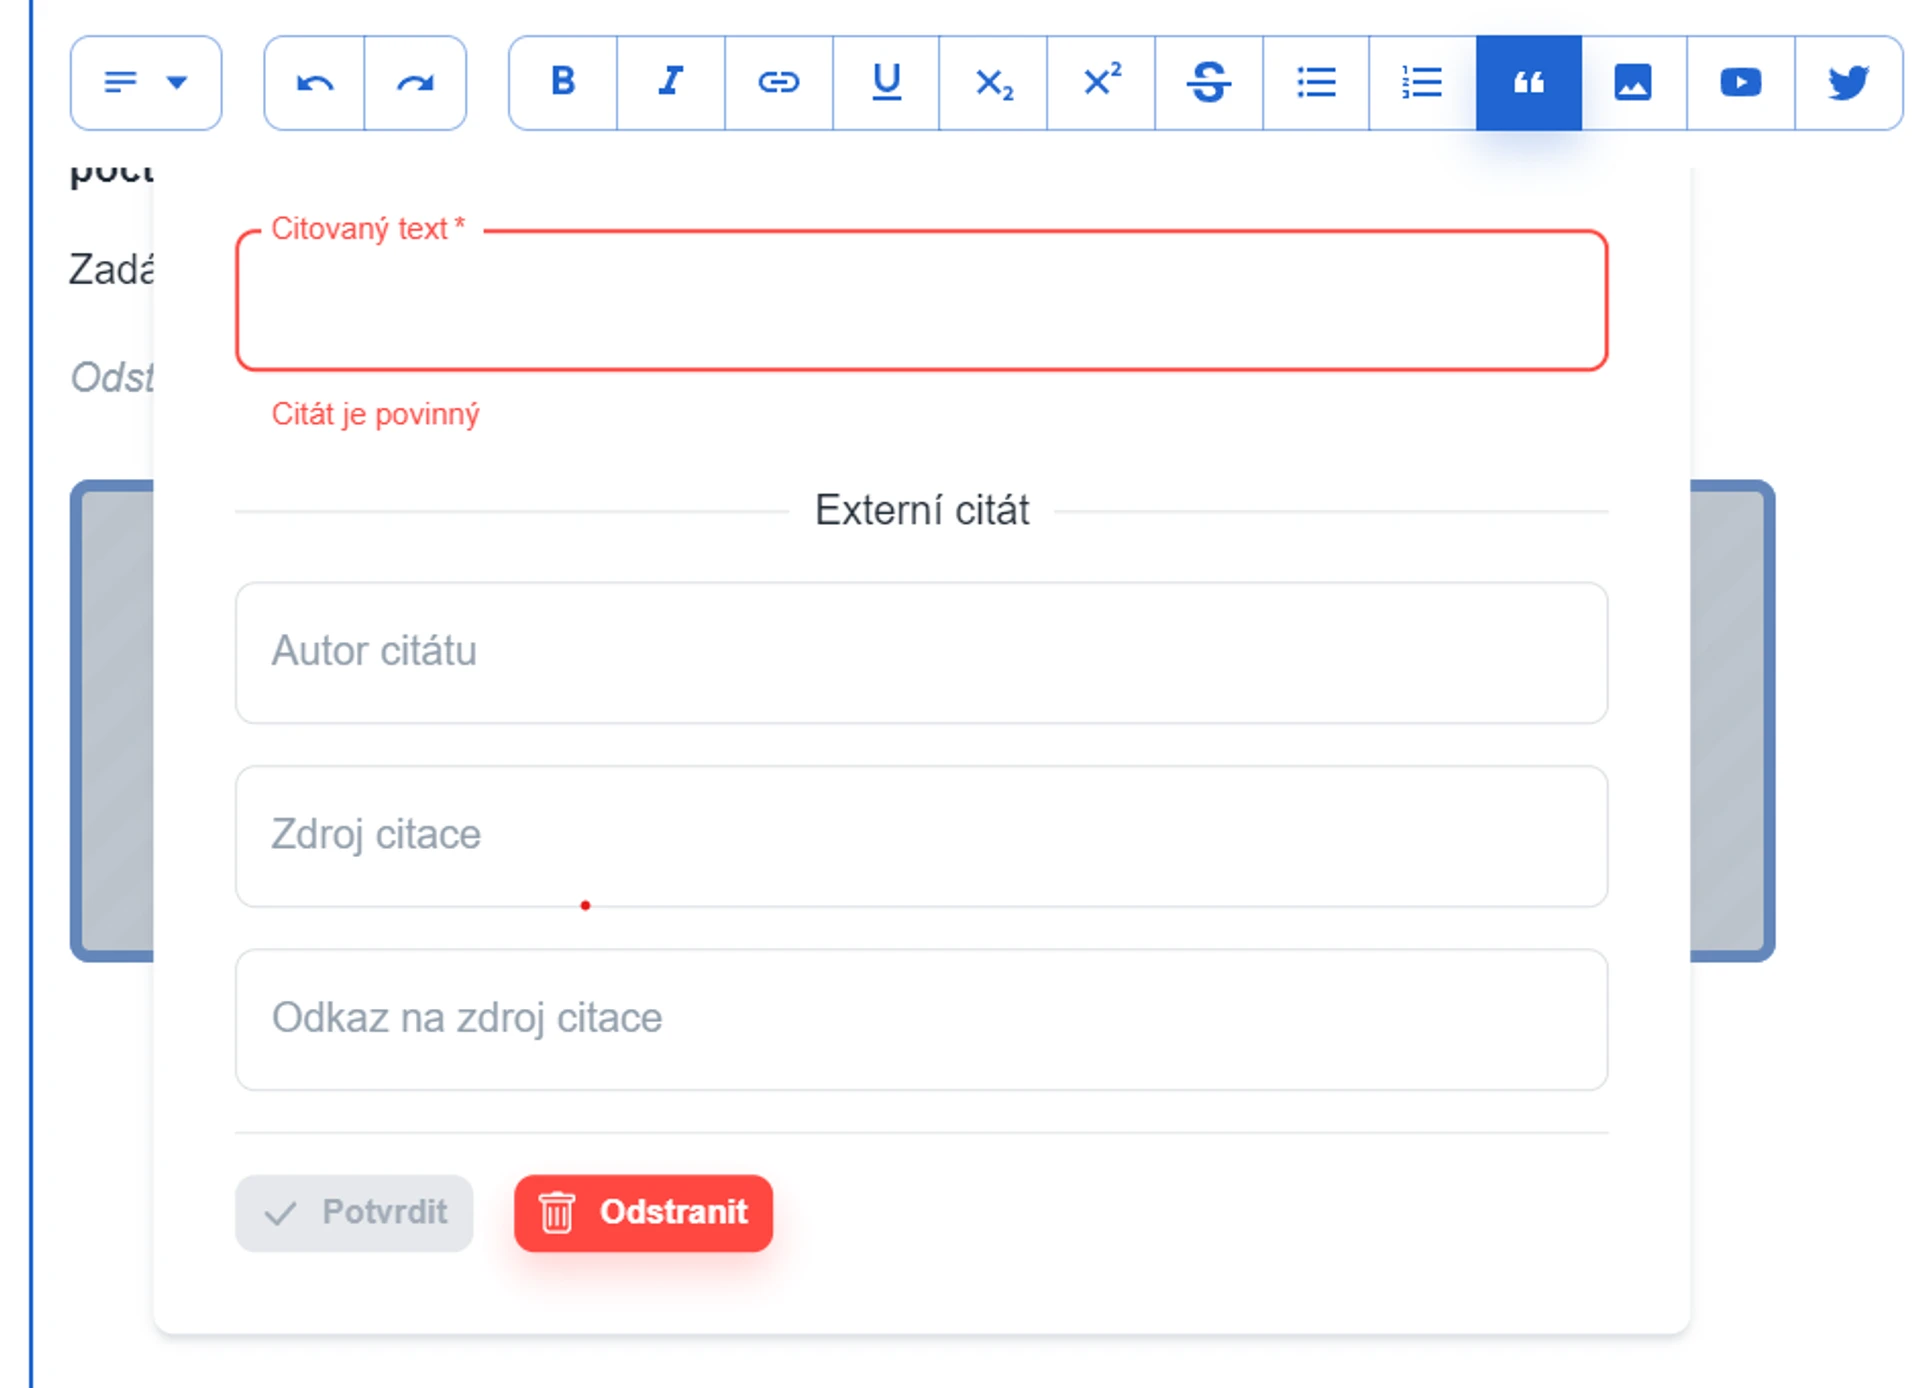Image resolution: width=1920 pixels, height=1388 pixels.
Task: Apply superscript formatting
Action: 1101,82
